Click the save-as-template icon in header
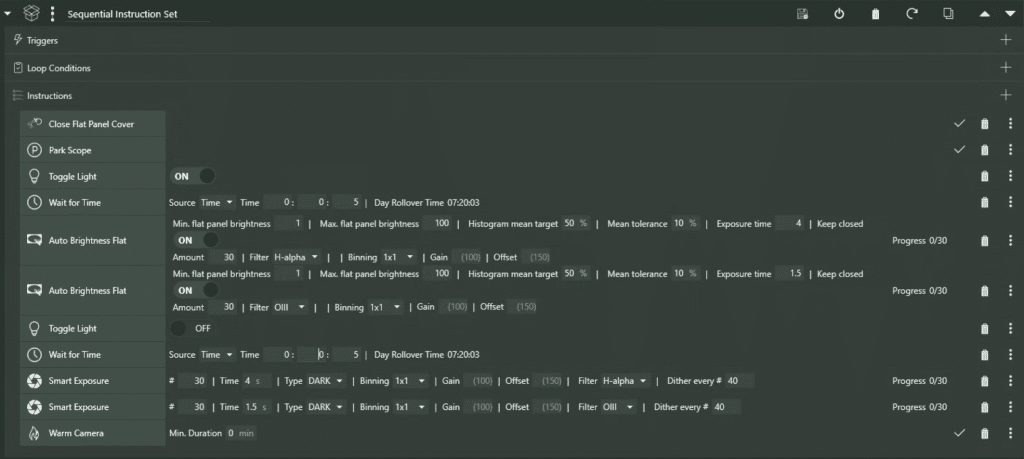 click(802, 14)
